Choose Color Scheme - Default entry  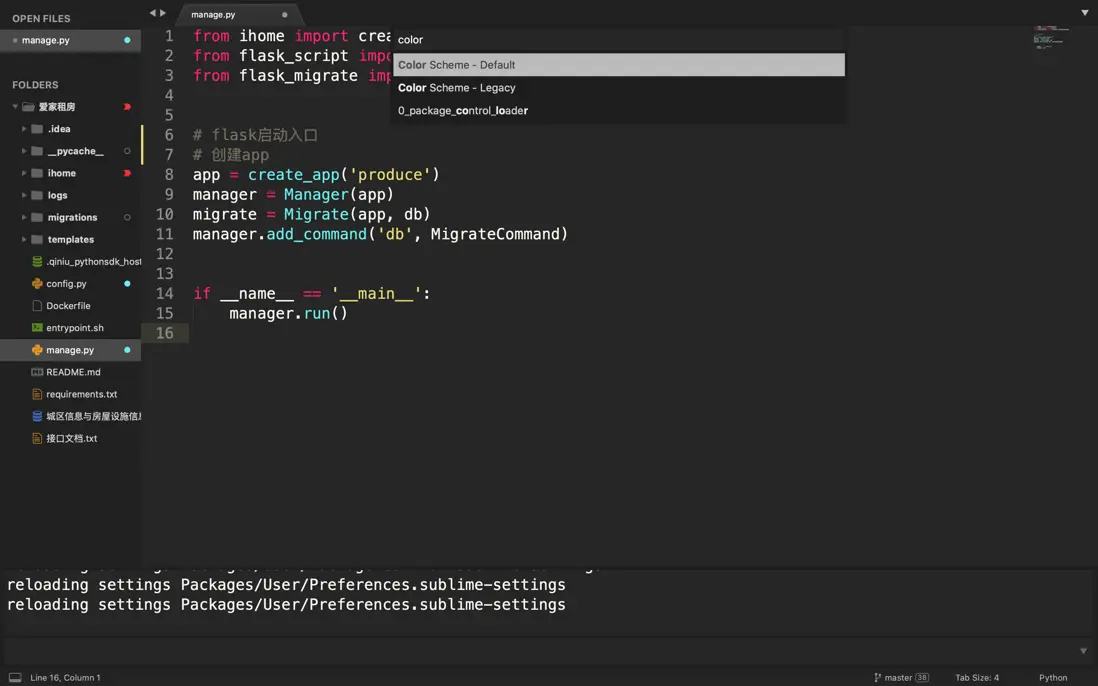(x=618, y=65)
